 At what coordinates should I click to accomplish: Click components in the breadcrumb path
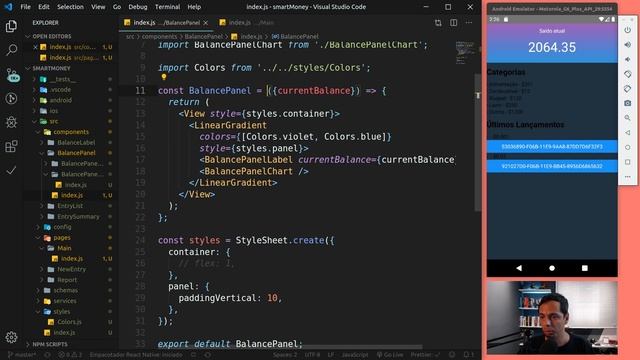coord(159,36)
